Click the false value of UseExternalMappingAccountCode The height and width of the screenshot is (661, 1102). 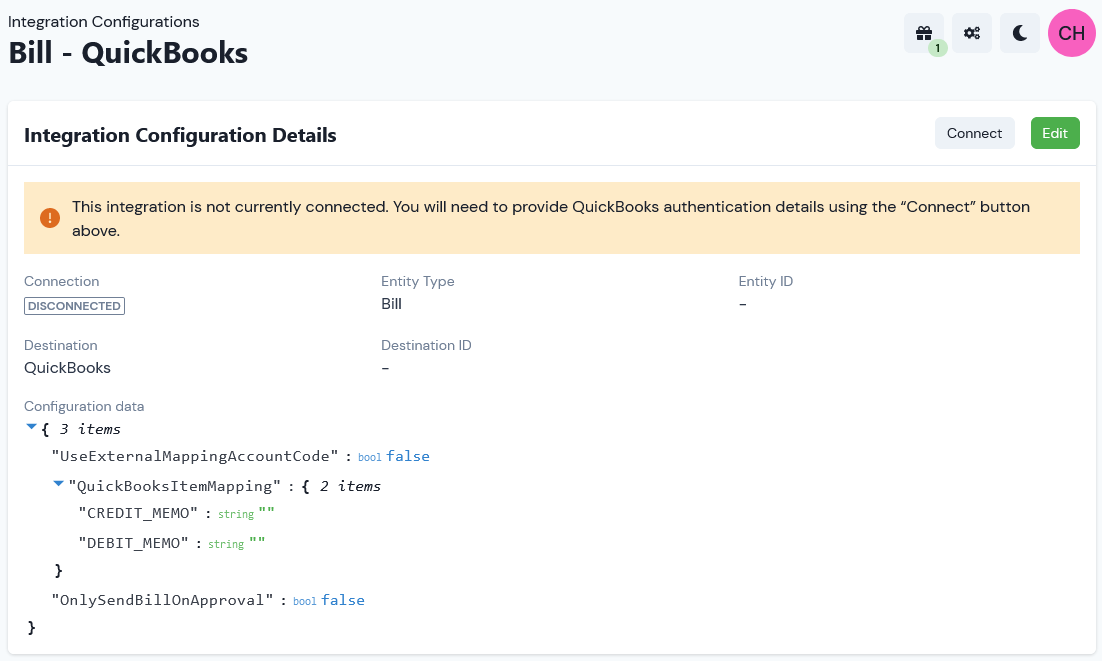click(x=408, y=456)
